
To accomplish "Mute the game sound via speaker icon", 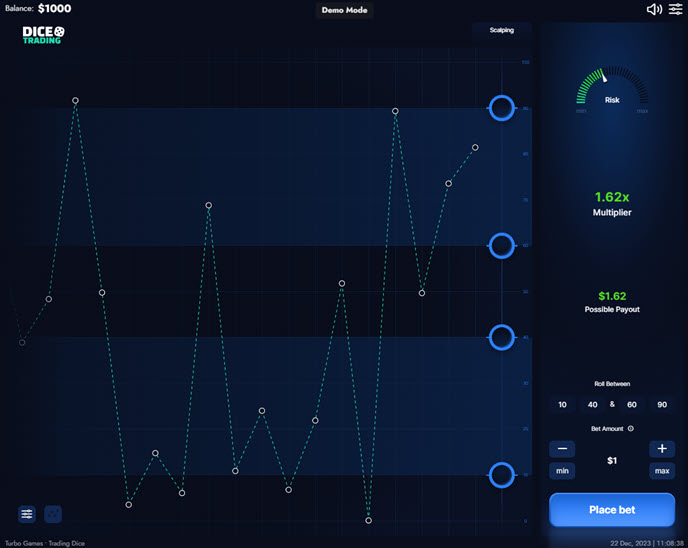I will click(654, 9).
